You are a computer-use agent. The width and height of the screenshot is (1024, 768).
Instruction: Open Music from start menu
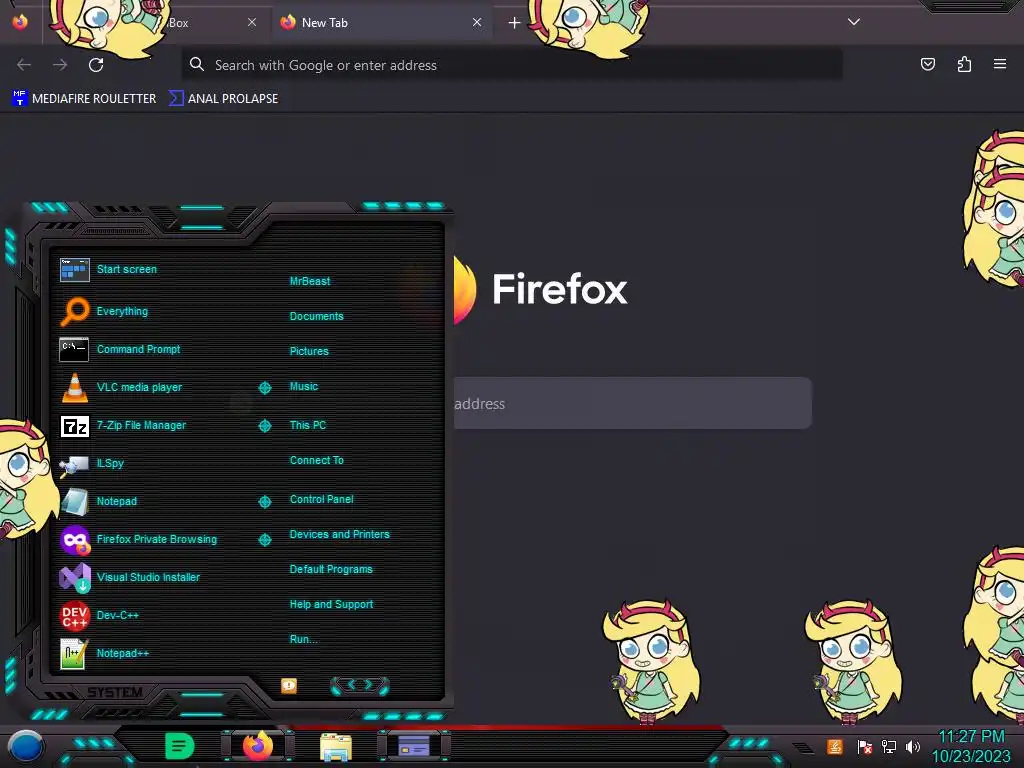(304, 387)
